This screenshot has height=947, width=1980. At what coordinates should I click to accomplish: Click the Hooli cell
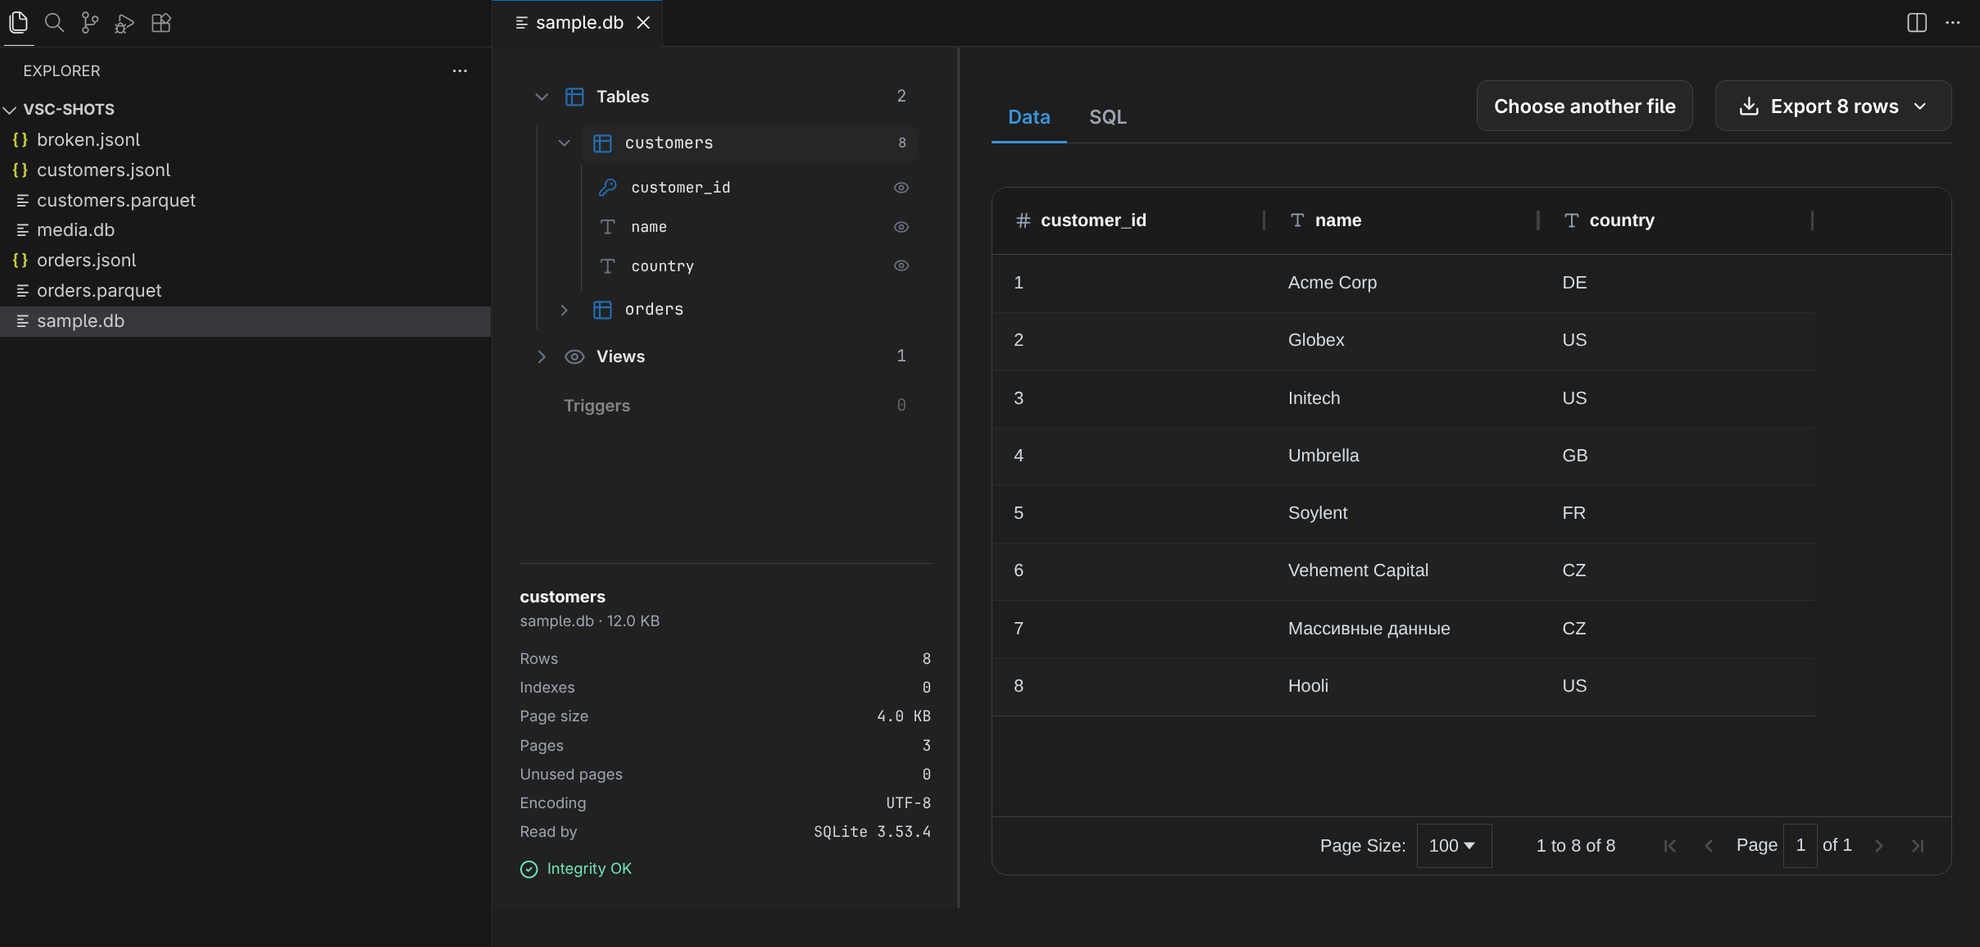[1402, 686]
